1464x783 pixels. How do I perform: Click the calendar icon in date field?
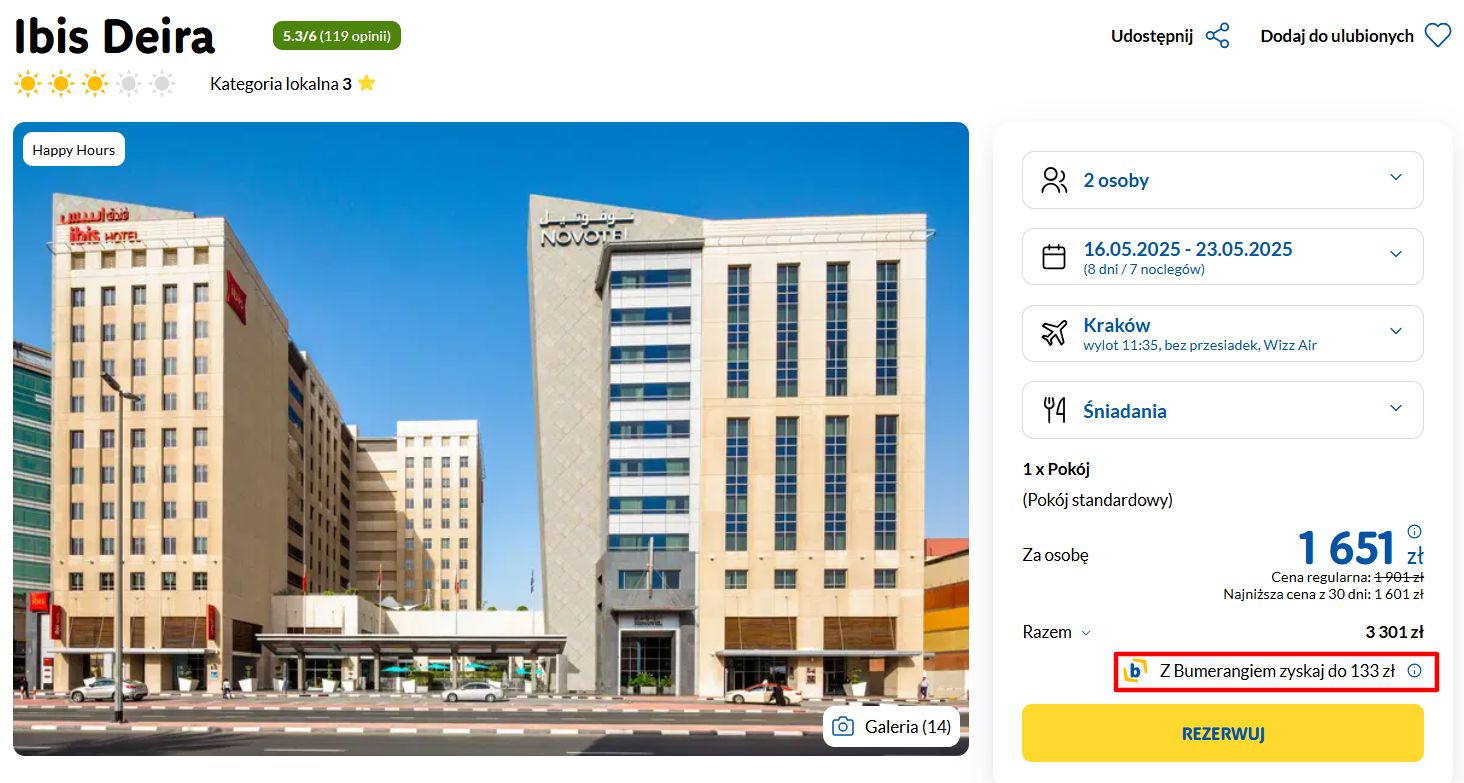point(1054,257)
